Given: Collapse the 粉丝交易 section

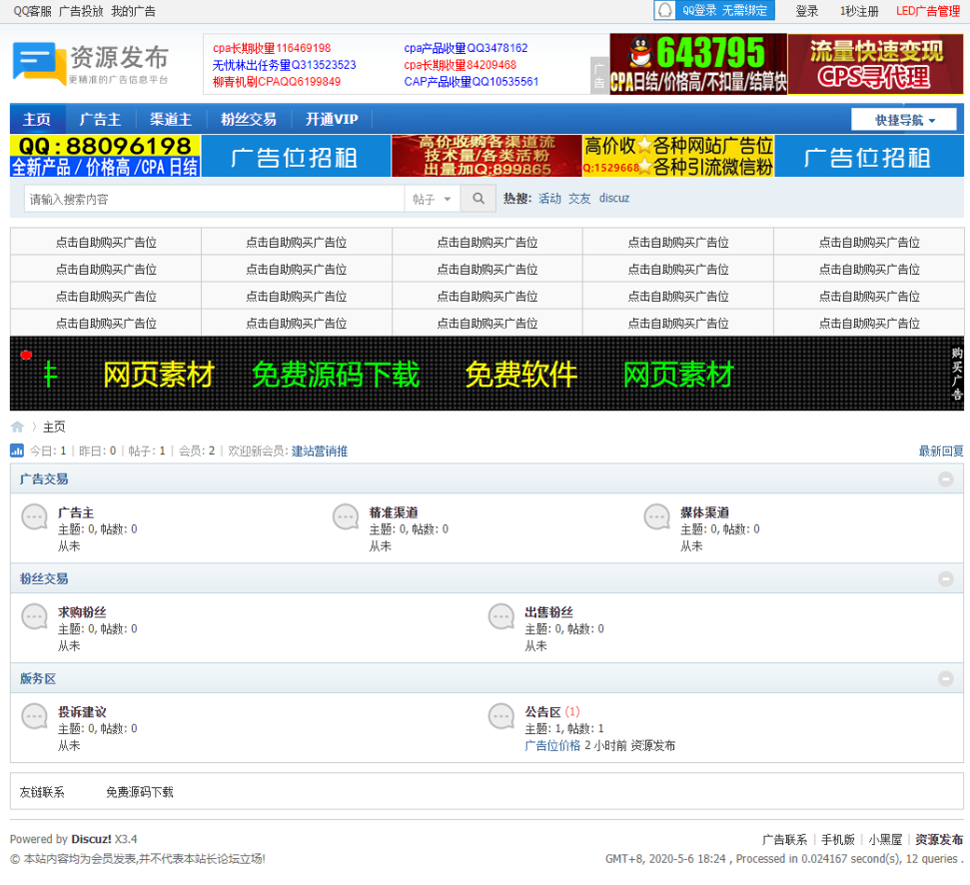Looking at the screenshot, I should (x=945, y=579).
